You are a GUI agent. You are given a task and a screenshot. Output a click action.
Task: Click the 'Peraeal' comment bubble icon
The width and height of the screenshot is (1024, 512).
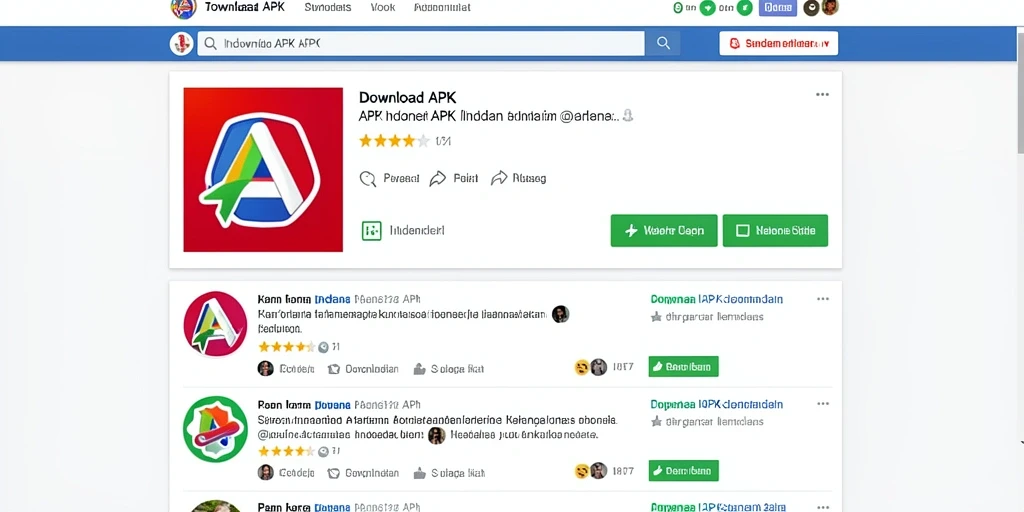(x=368, y=178)
